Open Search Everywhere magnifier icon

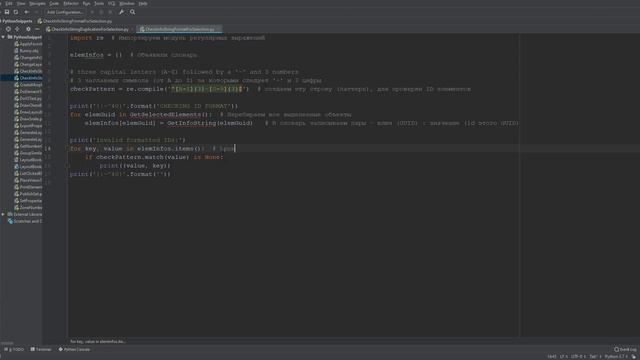(133, 12)
